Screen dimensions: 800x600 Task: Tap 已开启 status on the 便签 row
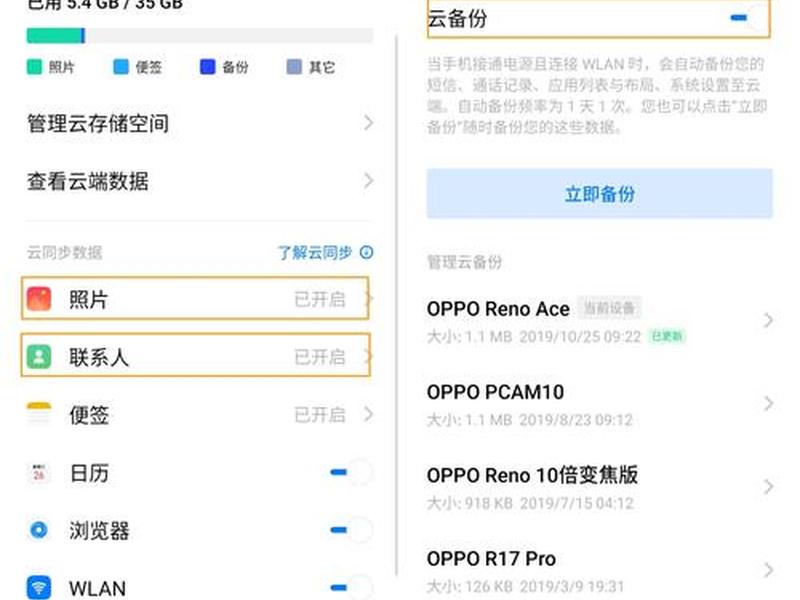coord(320,415)
